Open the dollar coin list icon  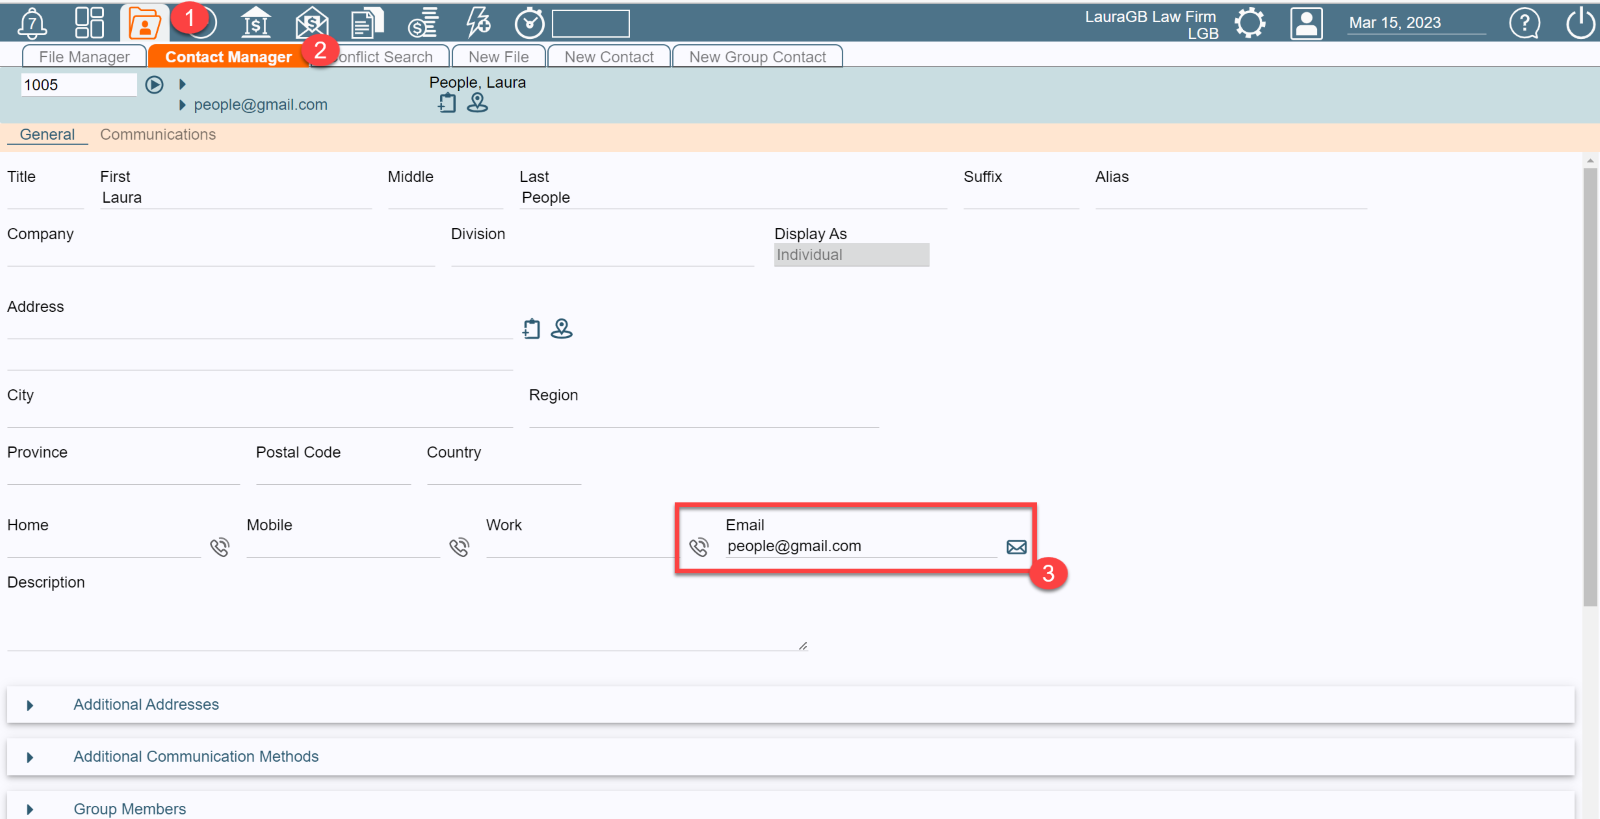[423, 22]
